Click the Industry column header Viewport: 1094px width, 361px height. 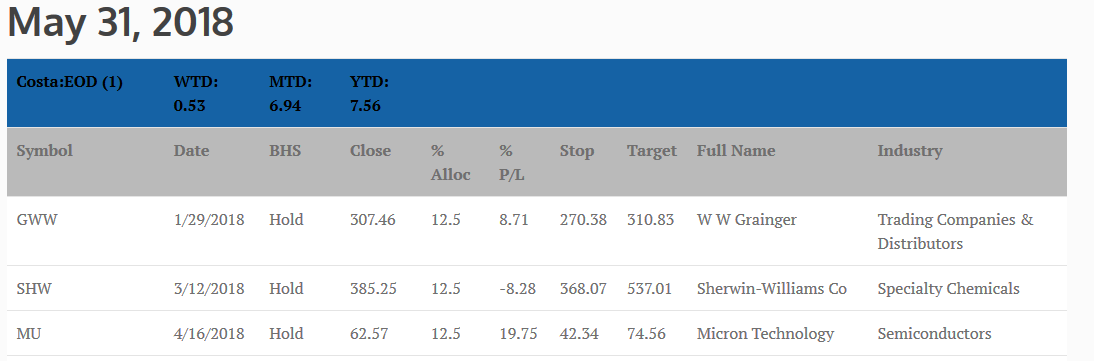pyautogui.click(x=910, y=151)
